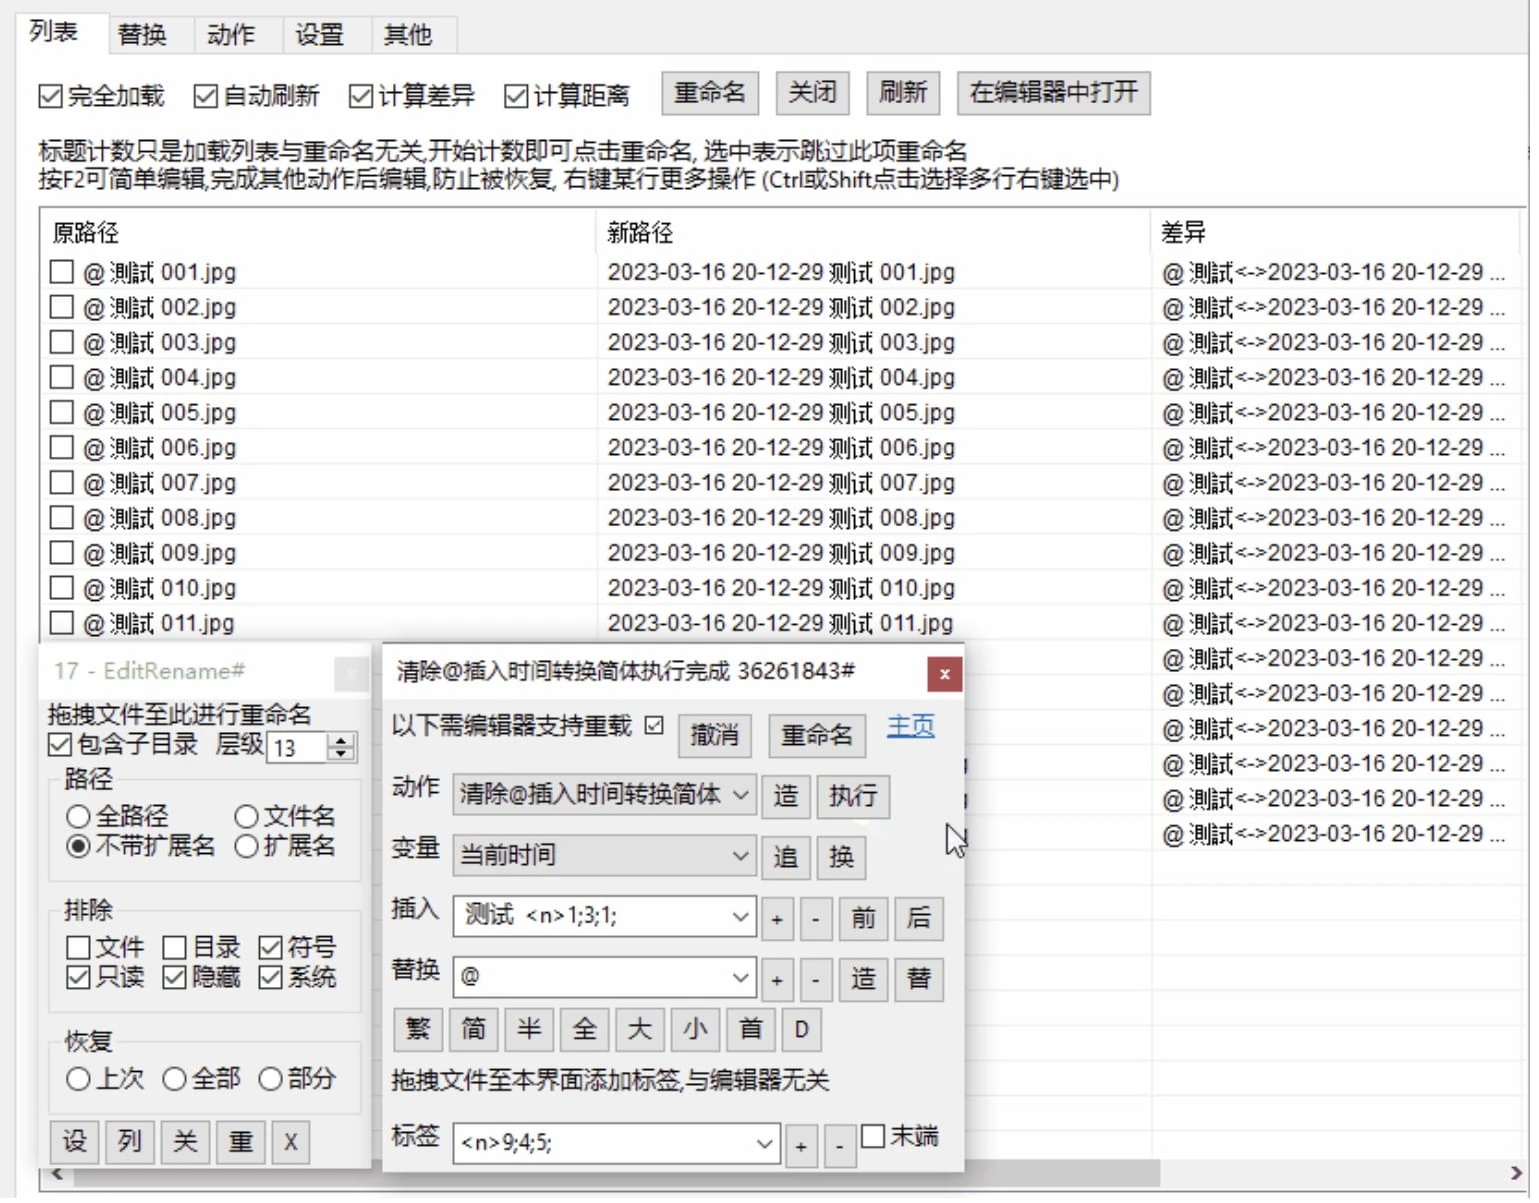Image resolution: width=1539 pixels, height=1203 pixels.
Task: Click the 执行 execute button
Action: [852, 796]
